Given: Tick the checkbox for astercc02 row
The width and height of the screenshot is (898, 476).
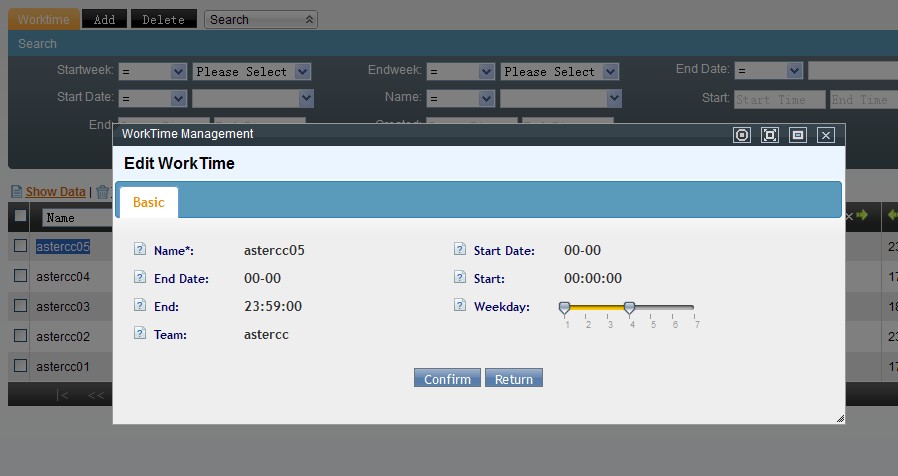Looking at the screenshot, I should coord(20,336).
